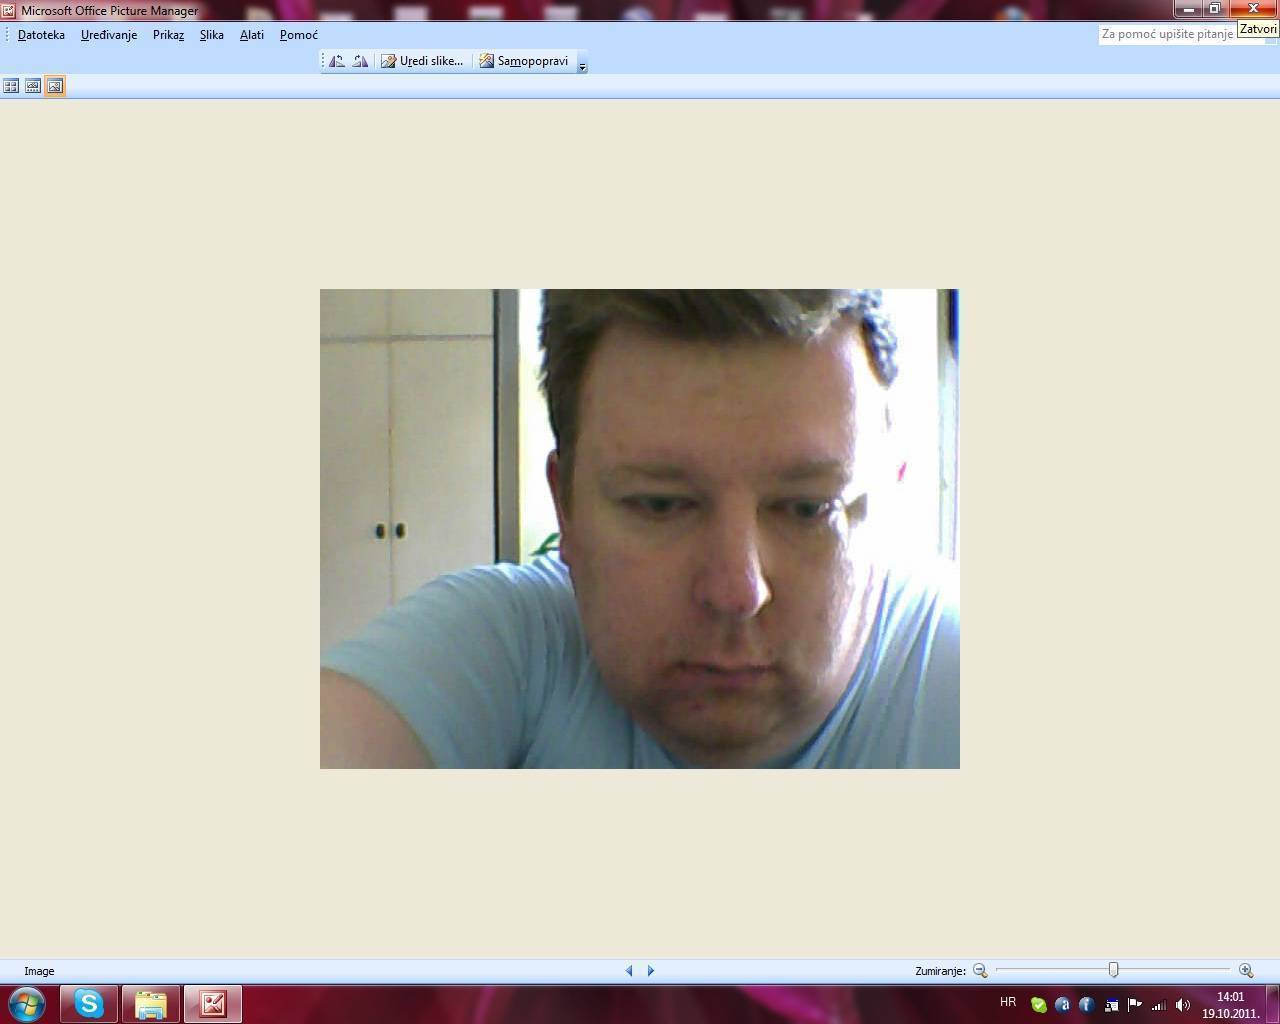This screenshot has width=1280, height=1024.
Task: Click the Uredi slike button
Action: point(422,61)
